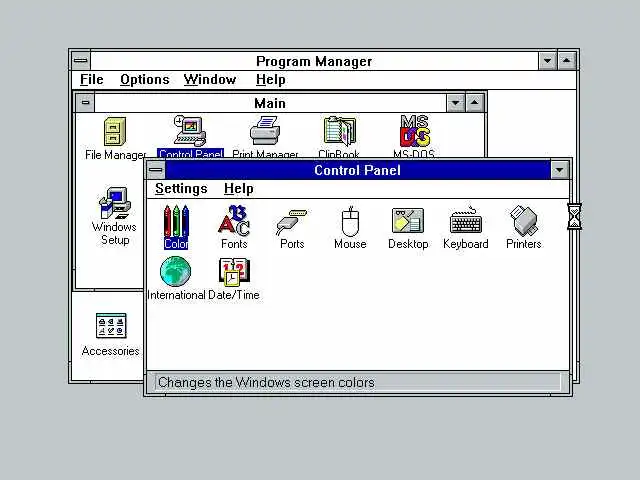Open Options menu in Program Manager
Viewport: 640px width, 480px height.
[144, 80]
